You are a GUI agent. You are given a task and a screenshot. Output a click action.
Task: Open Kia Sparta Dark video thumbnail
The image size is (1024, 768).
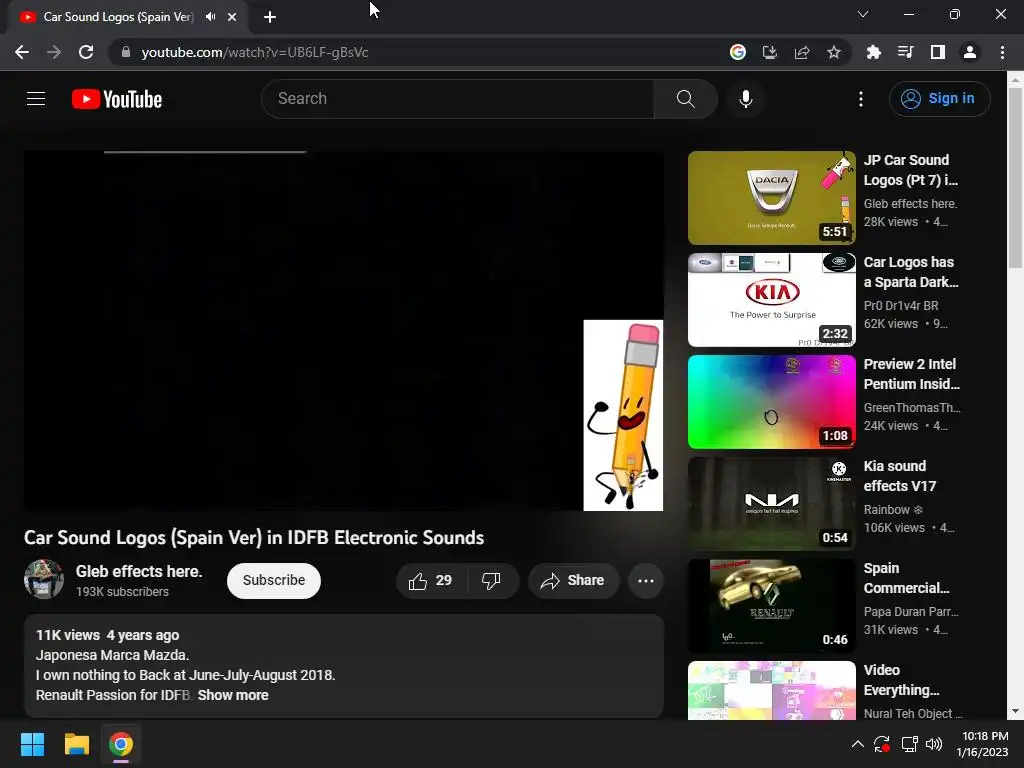pyautogui.click(x=771, y=300)
